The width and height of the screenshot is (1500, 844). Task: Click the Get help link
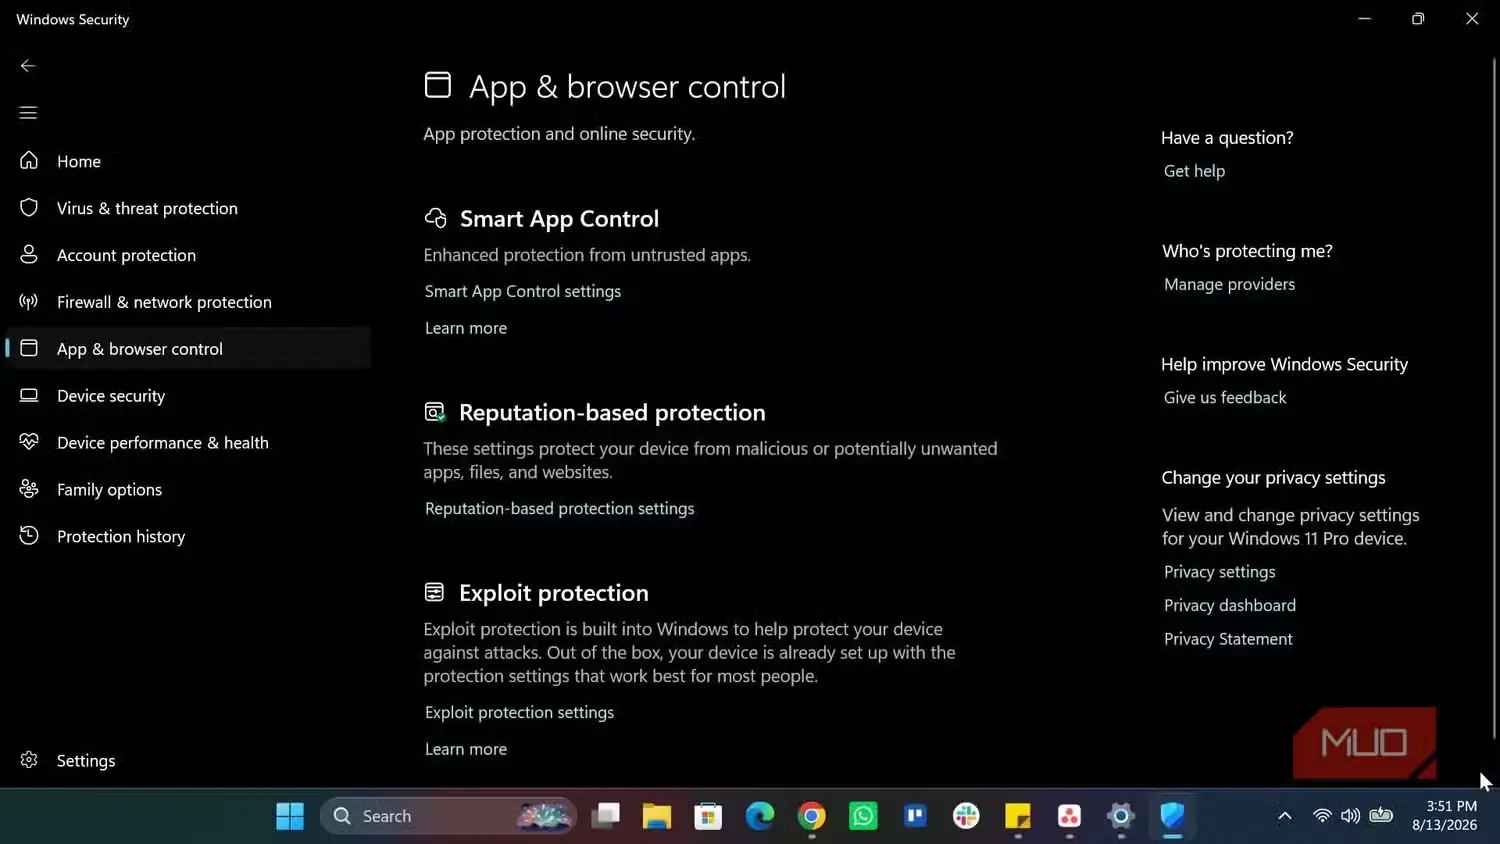click(x=1194, y=171)
